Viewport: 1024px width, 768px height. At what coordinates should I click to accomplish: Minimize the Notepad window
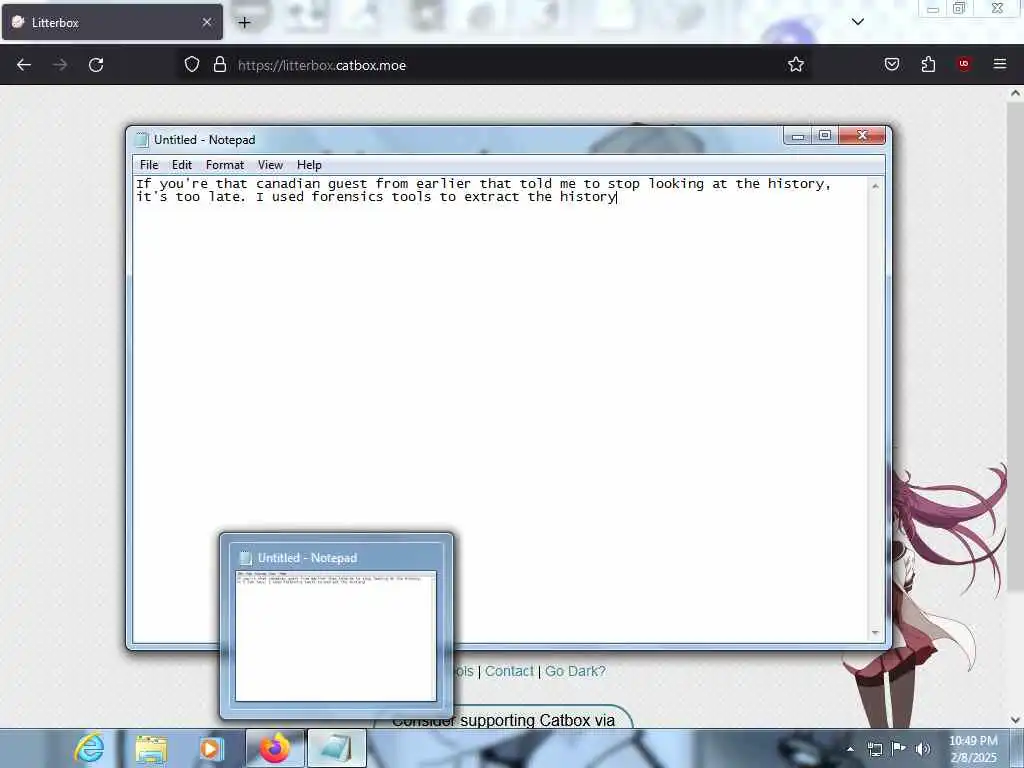798,136
